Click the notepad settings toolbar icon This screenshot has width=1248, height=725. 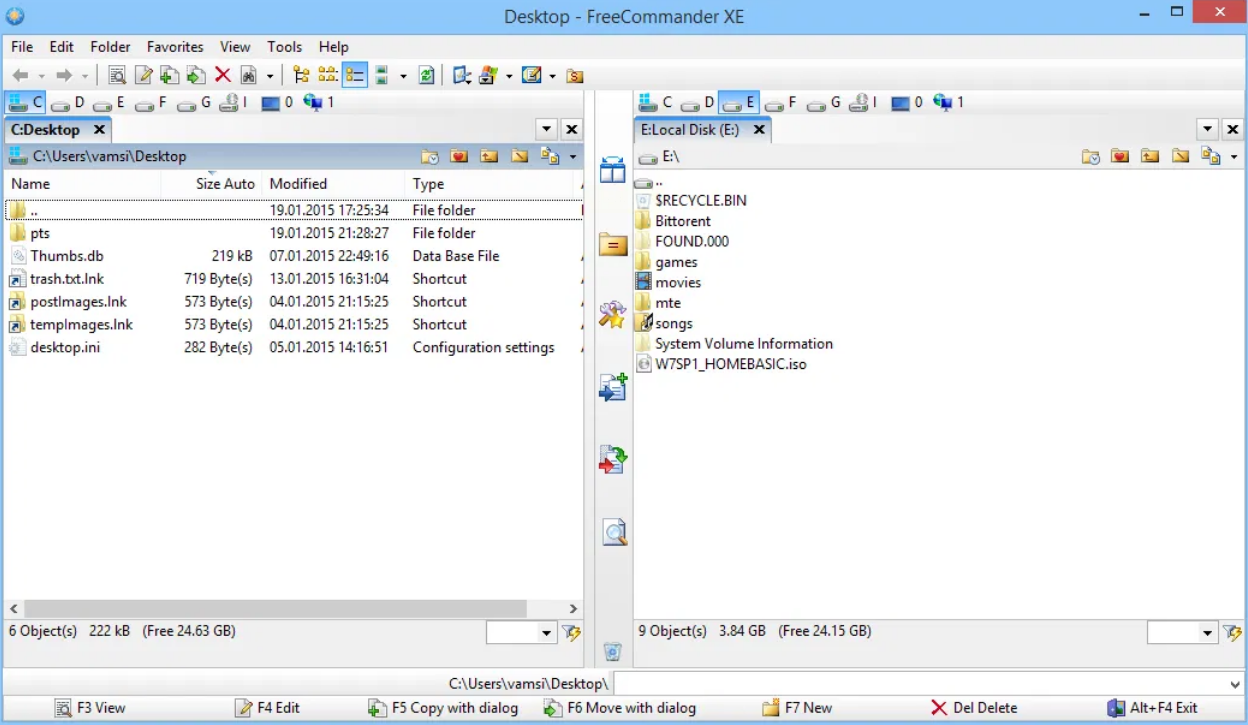(x=532, y=75)
